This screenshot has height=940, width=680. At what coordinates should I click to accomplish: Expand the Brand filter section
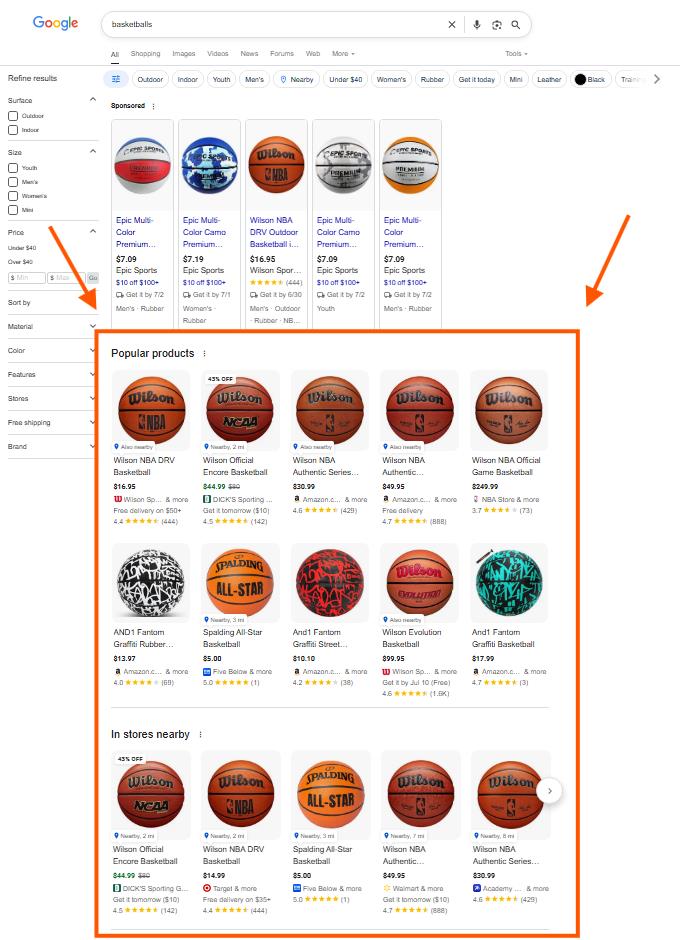coord(52,446)
